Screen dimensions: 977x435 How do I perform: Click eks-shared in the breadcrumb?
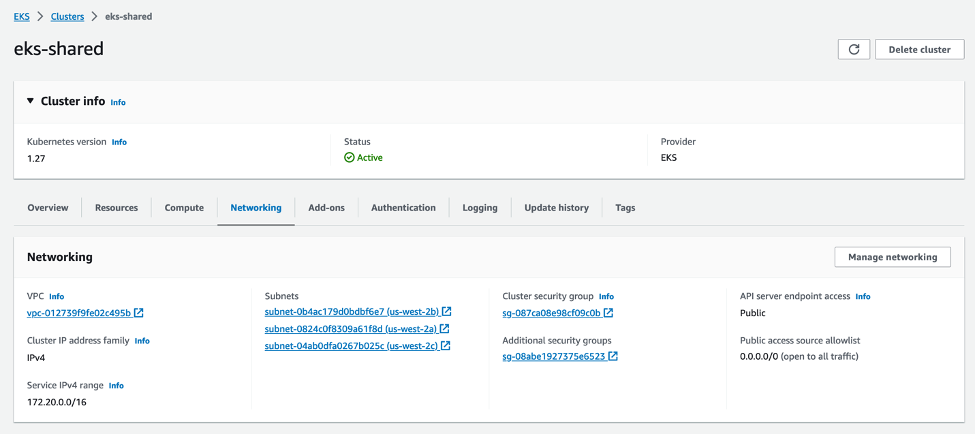click(128, 17)
